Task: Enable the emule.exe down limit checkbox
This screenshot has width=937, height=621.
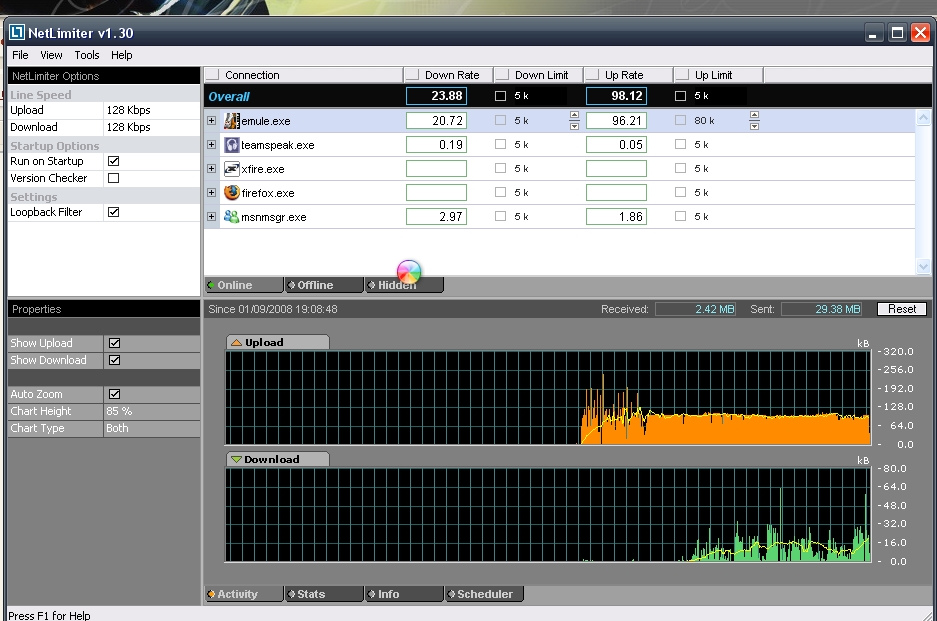Action: 501,120
